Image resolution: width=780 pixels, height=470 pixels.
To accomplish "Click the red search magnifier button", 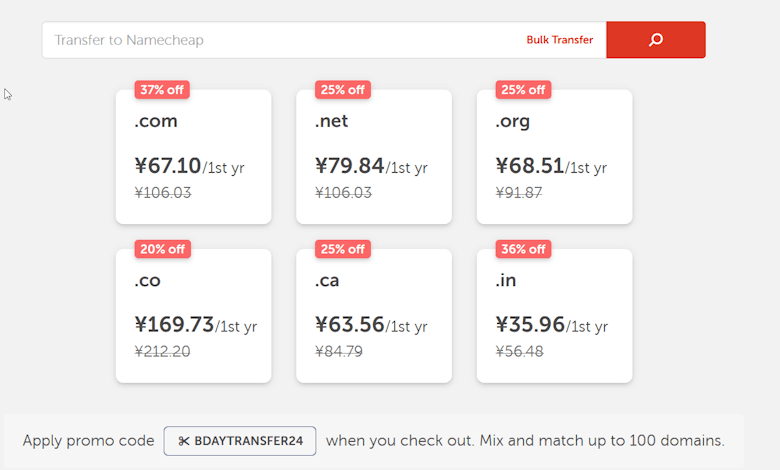I will (x=656, y=40).
